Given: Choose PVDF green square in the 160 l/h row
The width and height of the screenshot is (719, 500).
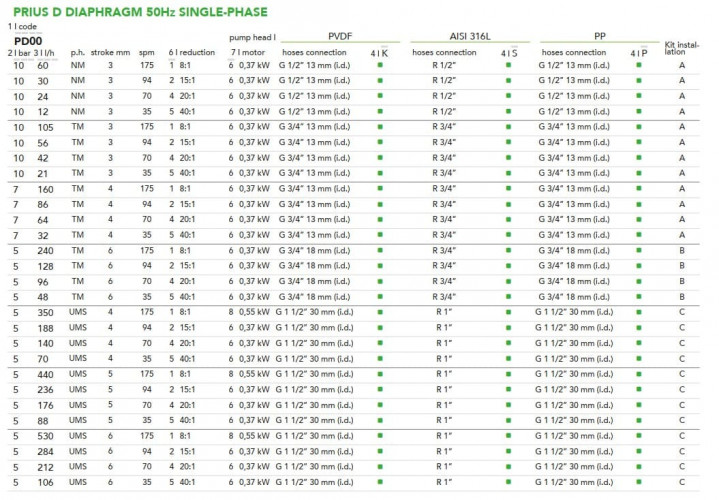Looking at the screenshot, I should click(380, 189).
